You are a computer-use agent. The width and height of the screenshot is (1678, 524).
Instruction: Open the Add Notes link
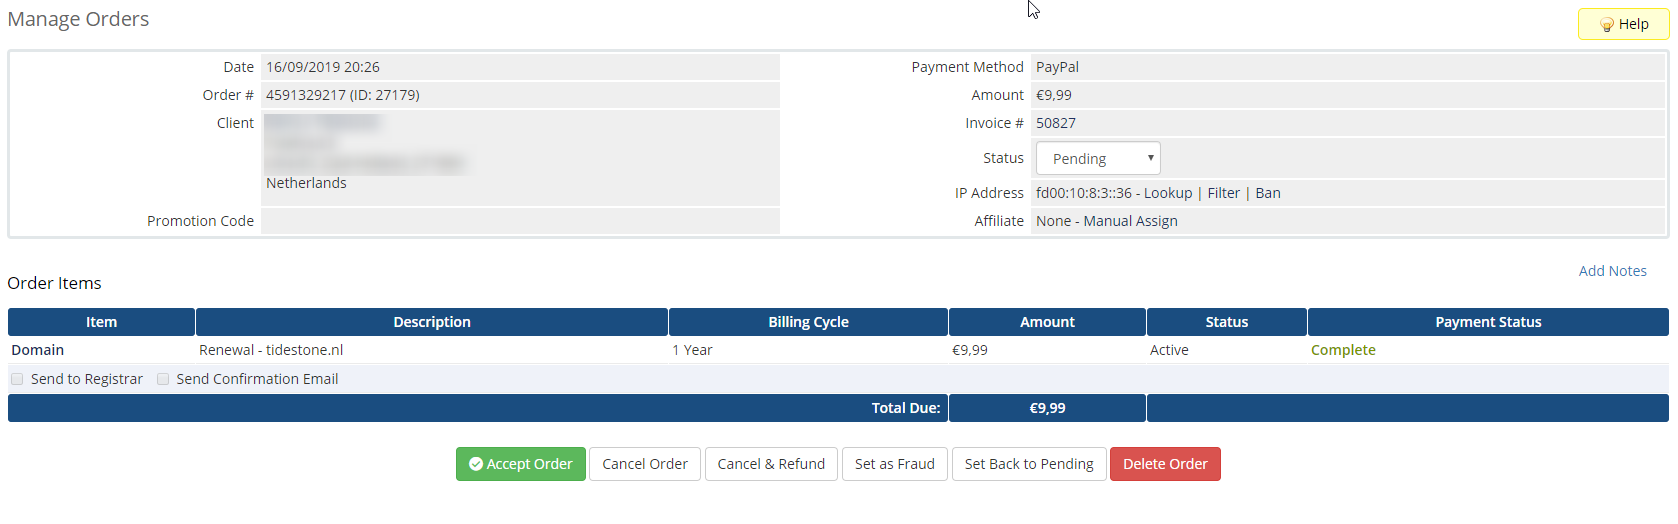(1612, 271)
